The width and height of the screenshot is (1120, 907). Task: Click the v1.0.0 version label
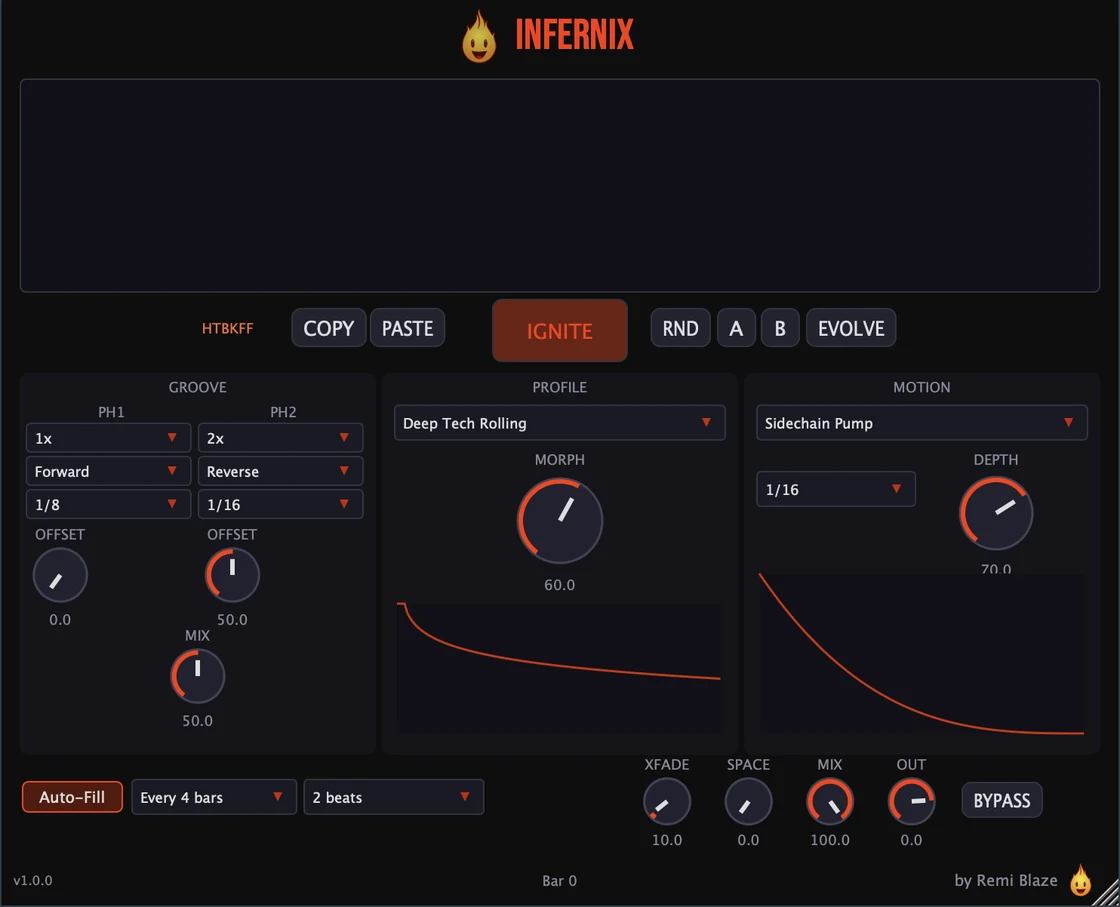(33, 881)
